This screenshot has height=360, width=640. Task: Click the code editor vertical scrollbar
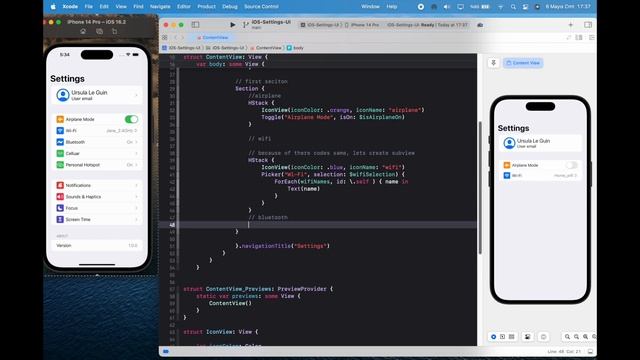[480, 188]
